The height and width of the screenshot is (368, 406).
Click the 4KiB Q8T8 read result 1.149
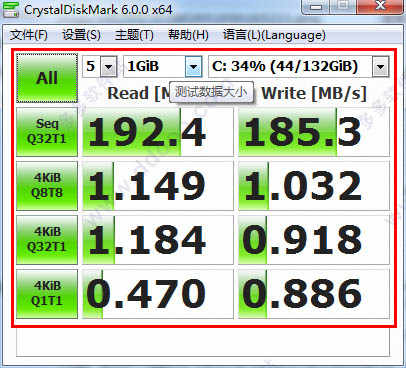coord(158,186)
